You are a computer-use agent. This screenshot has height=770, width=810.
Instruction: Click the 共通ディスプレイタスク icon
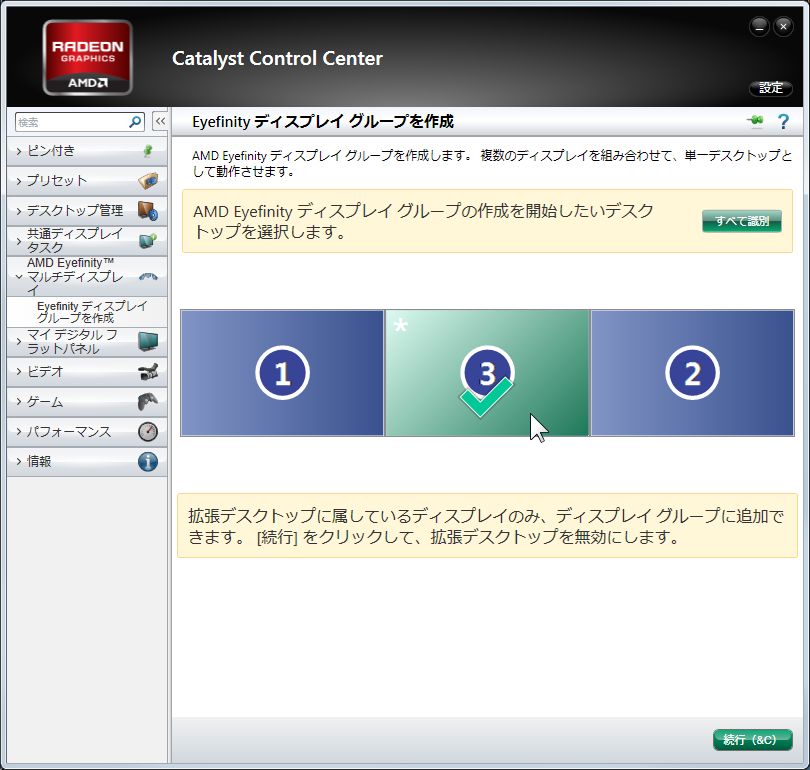(148, 241)
